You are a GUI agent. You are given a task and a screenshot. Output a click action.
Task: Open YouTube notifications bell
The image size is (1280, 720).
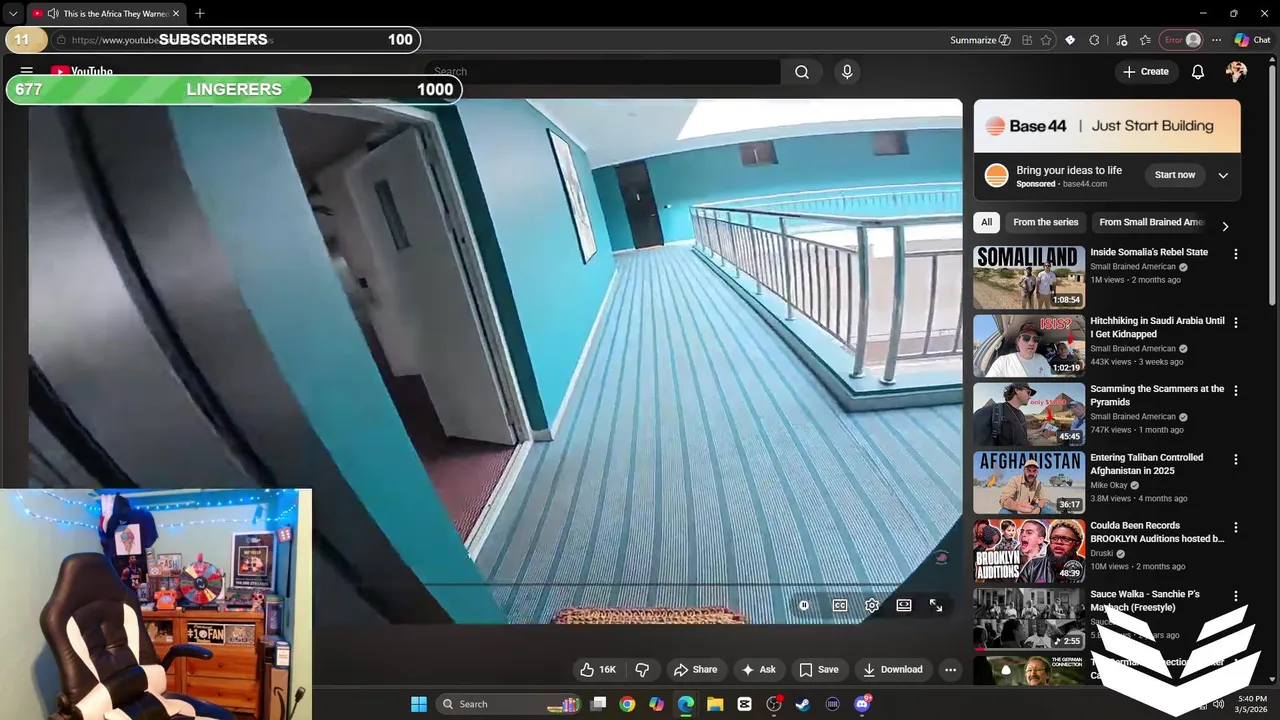point(1198,72)
